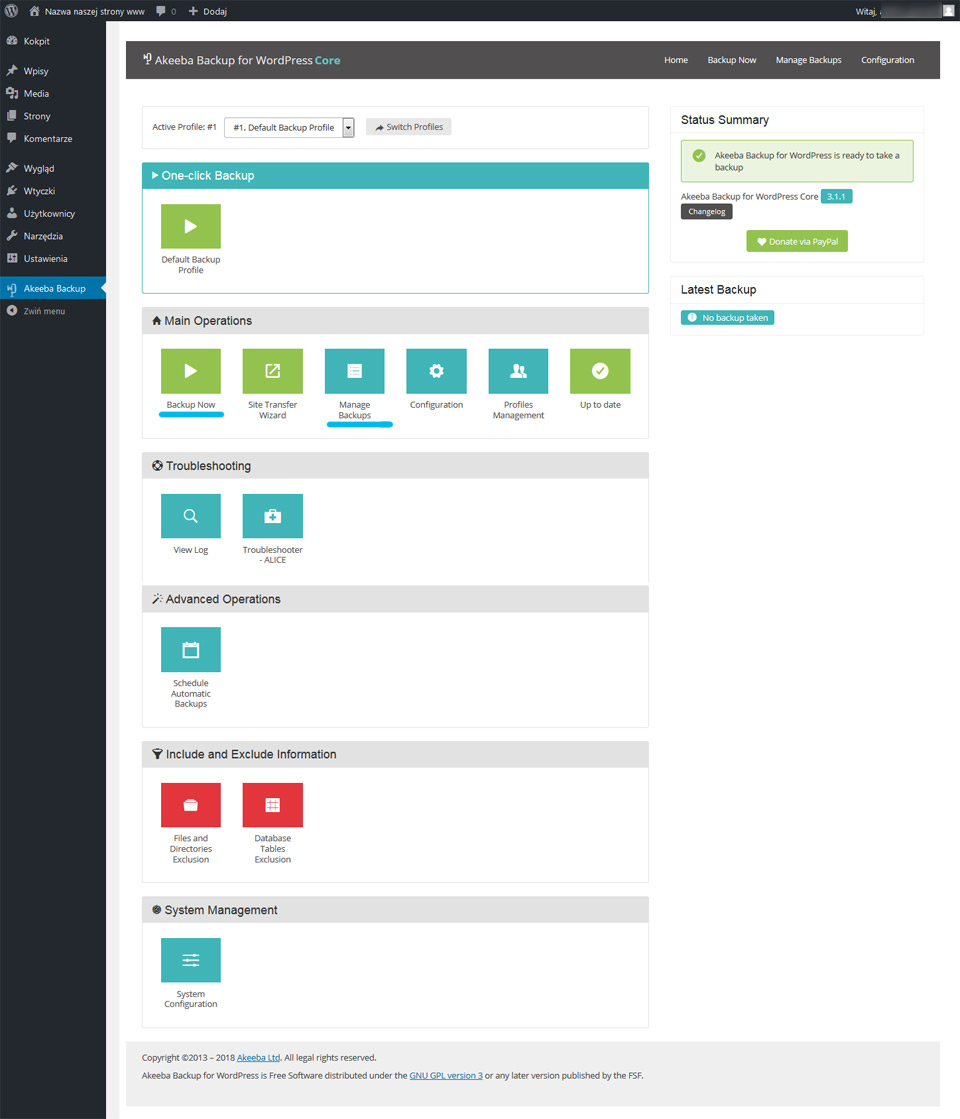Open the Akeeba Ltd link
The image size is (960, 1119).
(258, 1058)
